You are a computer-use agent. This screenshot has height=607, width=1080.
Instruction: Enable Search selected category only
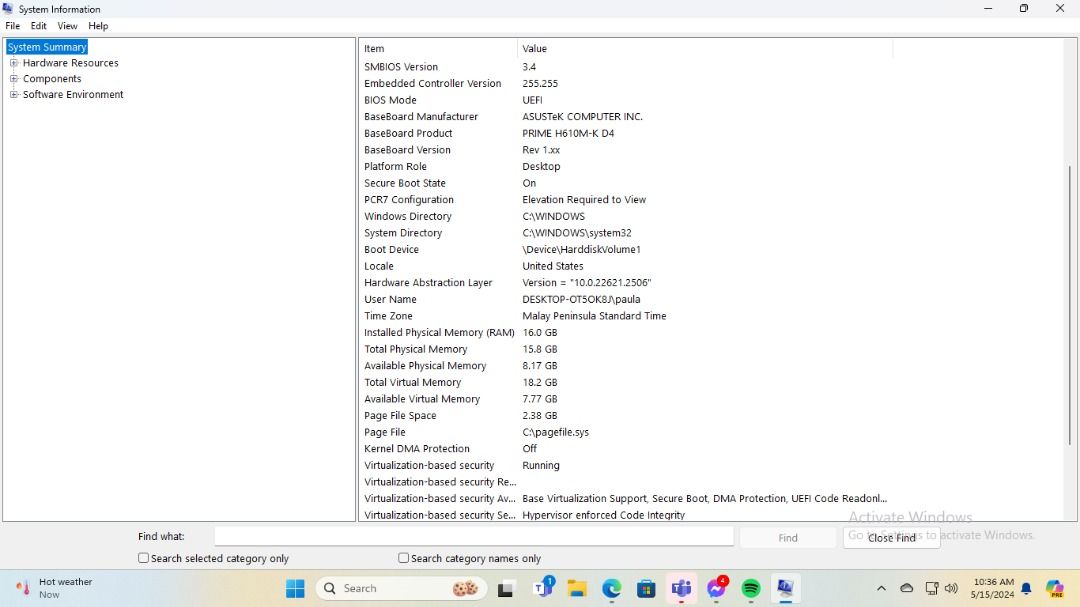click(x=143, y=557)
